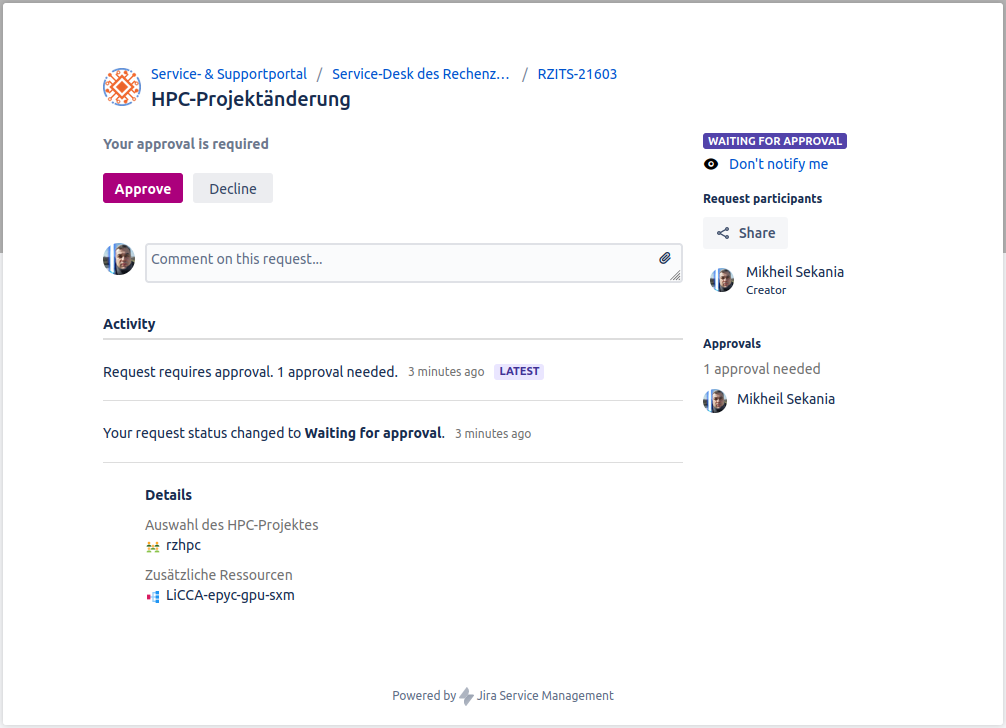Click the creator's avatar under Request participants

pyautogui.click(x=722, y=280)
